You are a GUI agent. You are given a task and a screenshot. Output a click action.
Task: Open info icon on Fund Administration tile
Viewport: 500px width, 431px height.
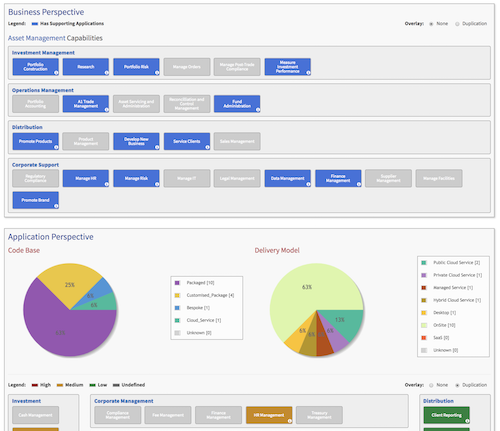258,110
